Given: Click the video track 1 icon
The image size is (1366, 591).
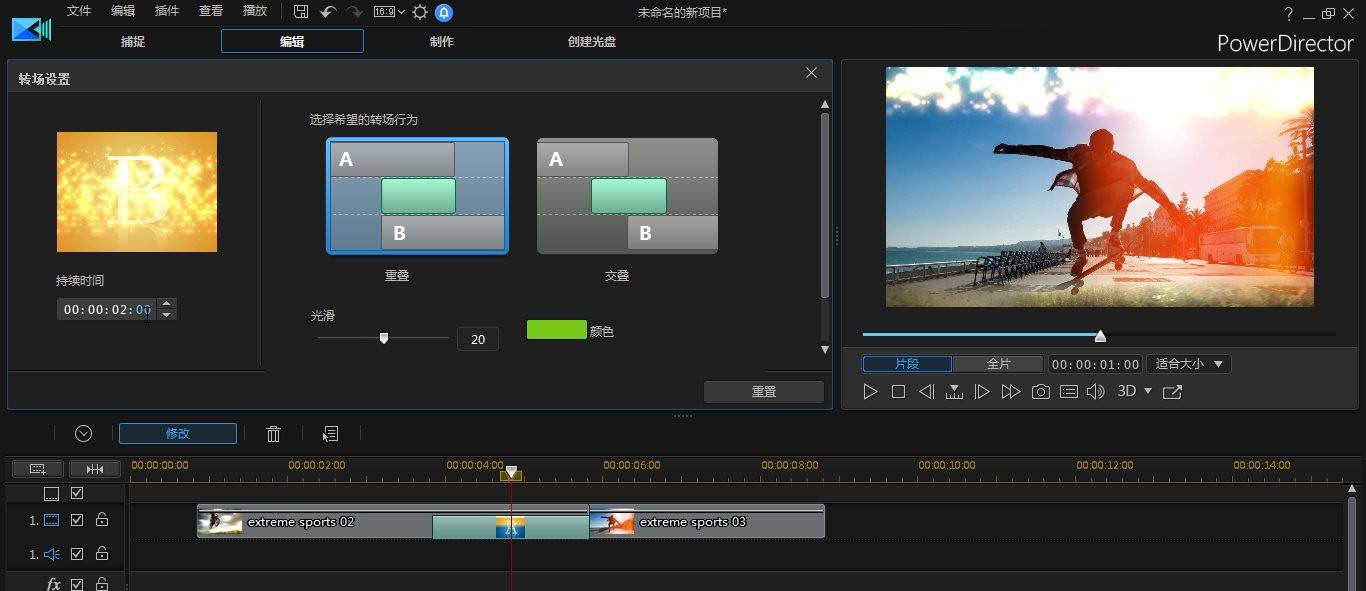Looking at the screenshot, I should click(x=51, y=520).
